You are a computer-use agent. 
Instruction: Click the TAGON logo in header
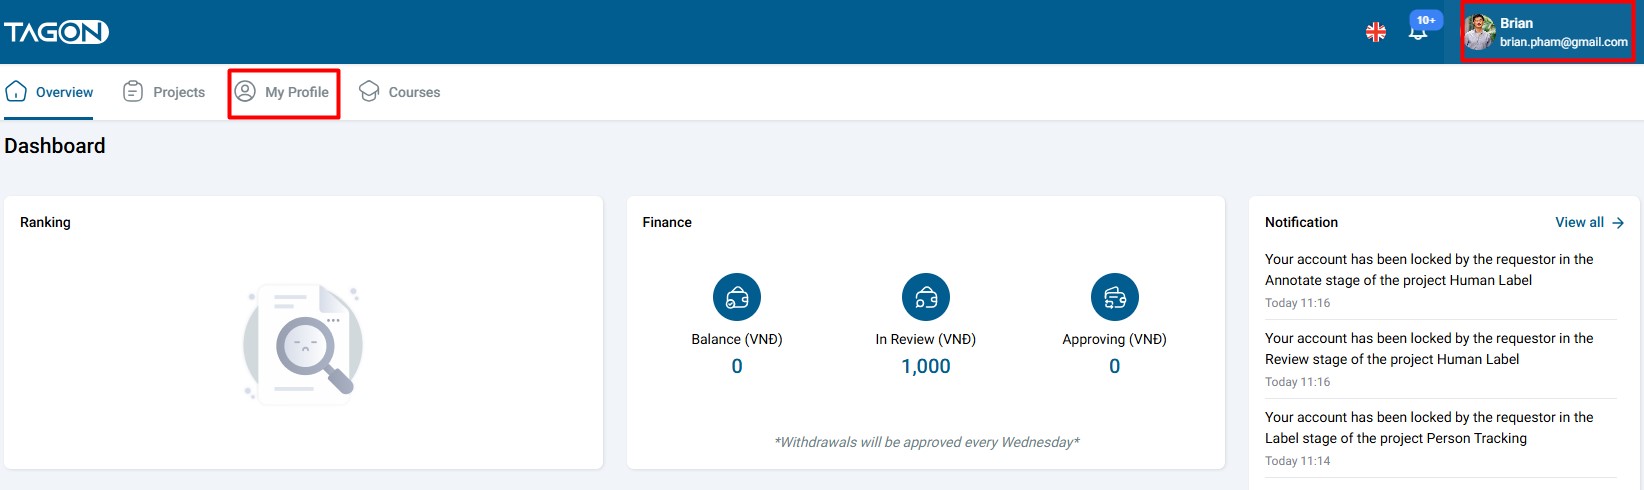pos(56,32)
